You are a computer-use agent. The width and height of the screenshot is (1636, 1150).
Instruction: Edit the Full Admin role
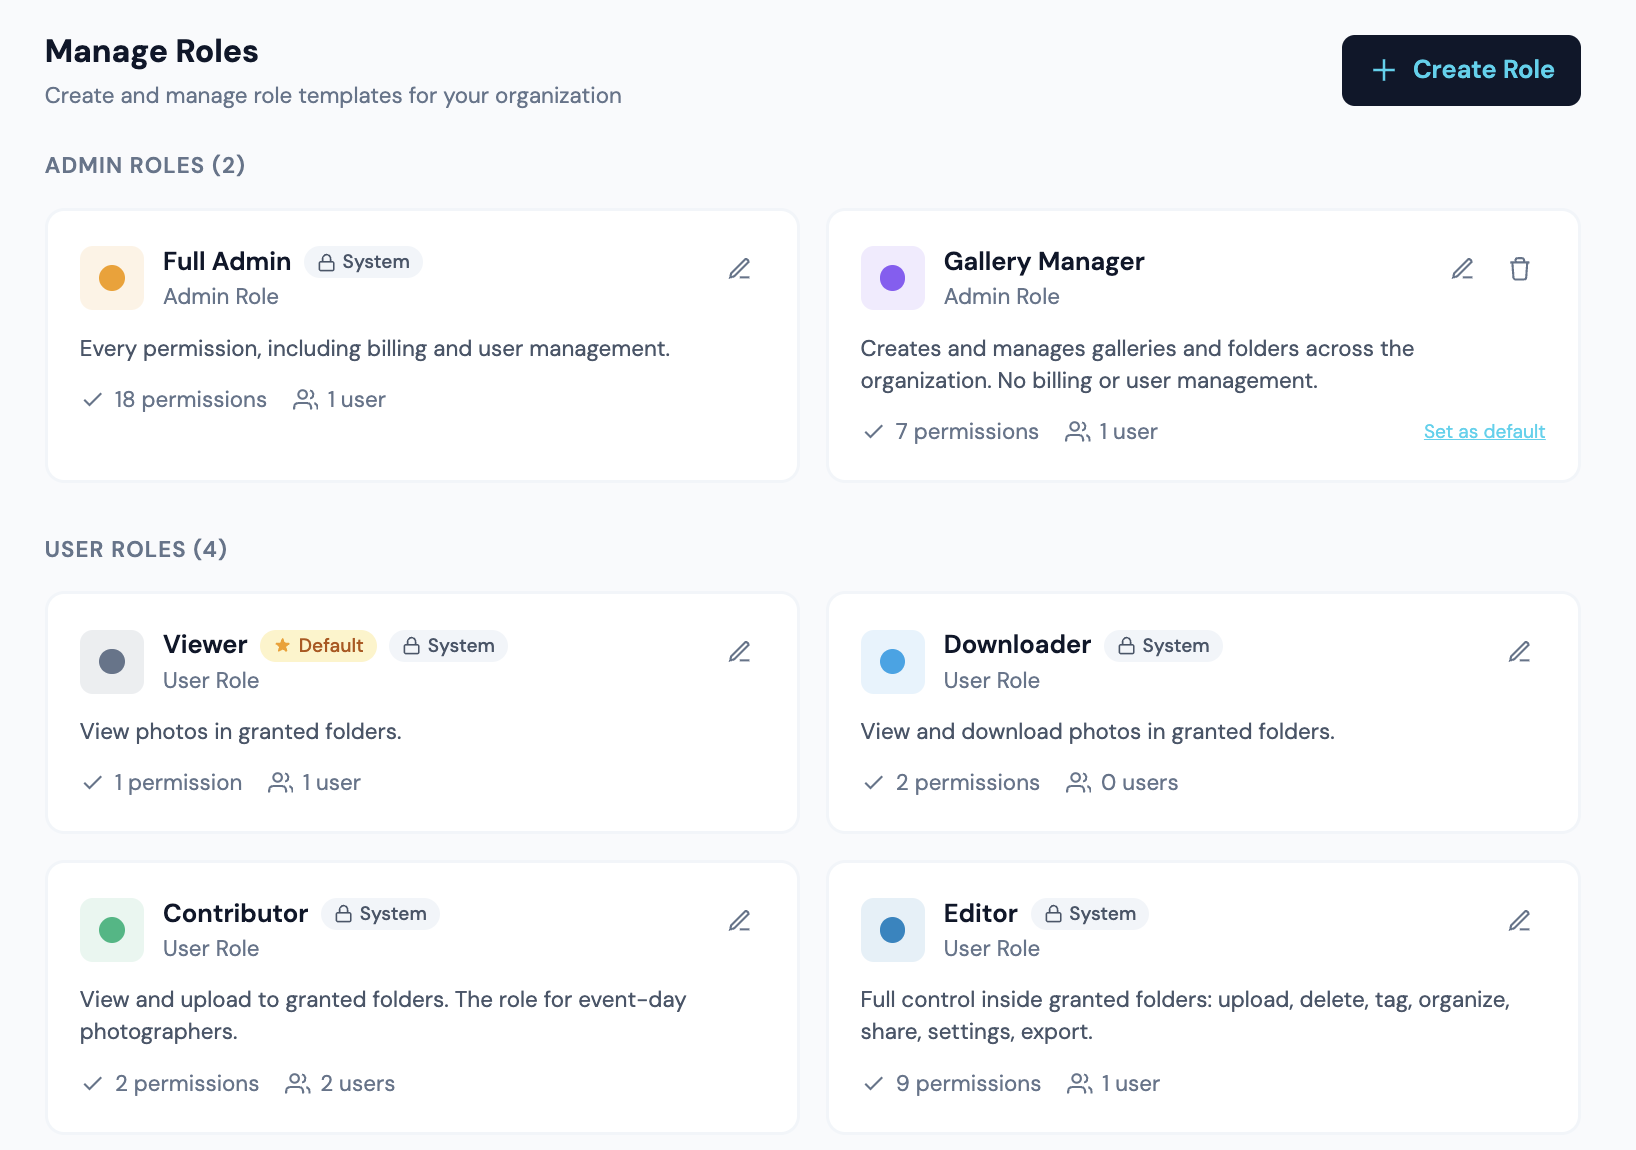click(739, 269)
